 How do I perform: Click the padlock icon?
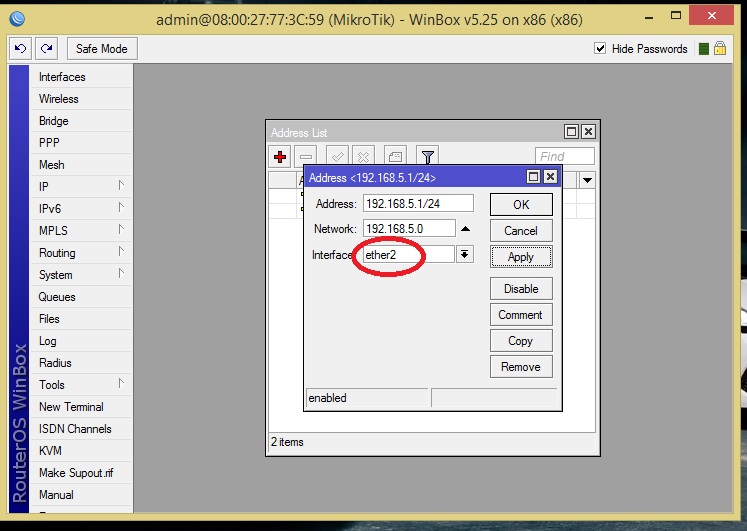point(720,48)
